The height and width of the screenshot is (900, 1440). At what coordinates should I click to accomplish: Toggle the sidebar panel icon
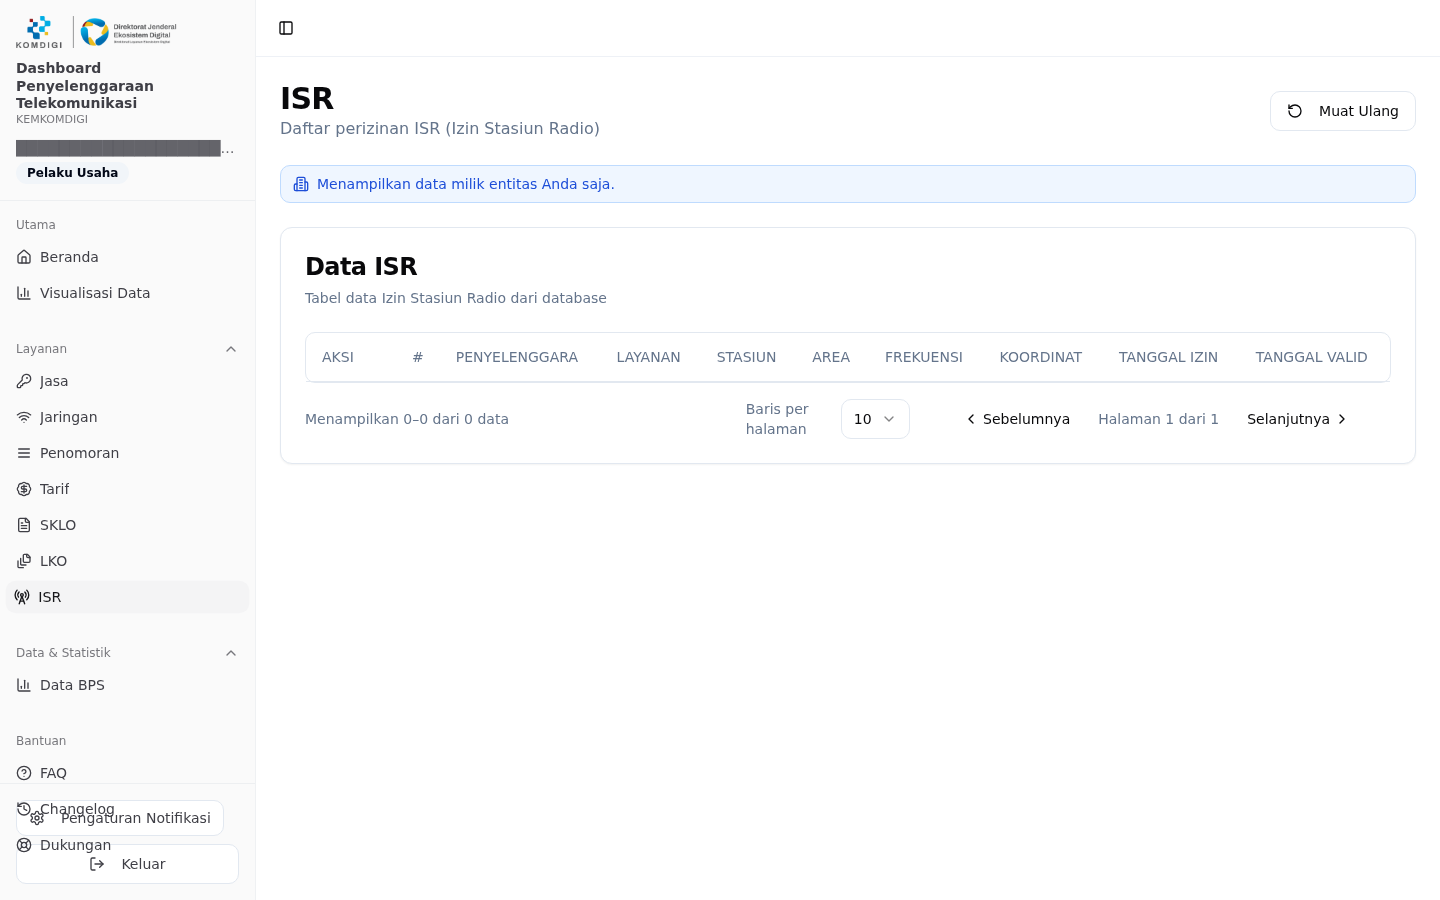coord(286,28)
